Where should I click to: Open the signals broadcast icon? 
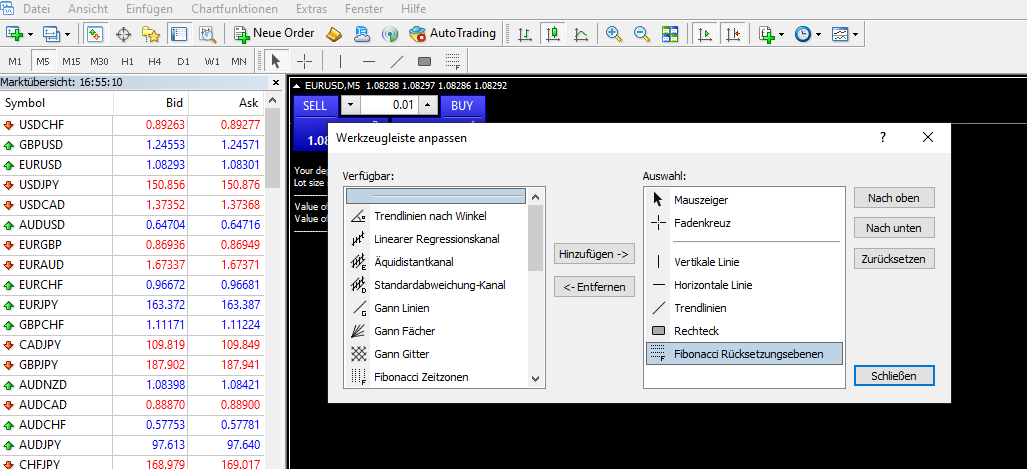click(x=390, y=33)
